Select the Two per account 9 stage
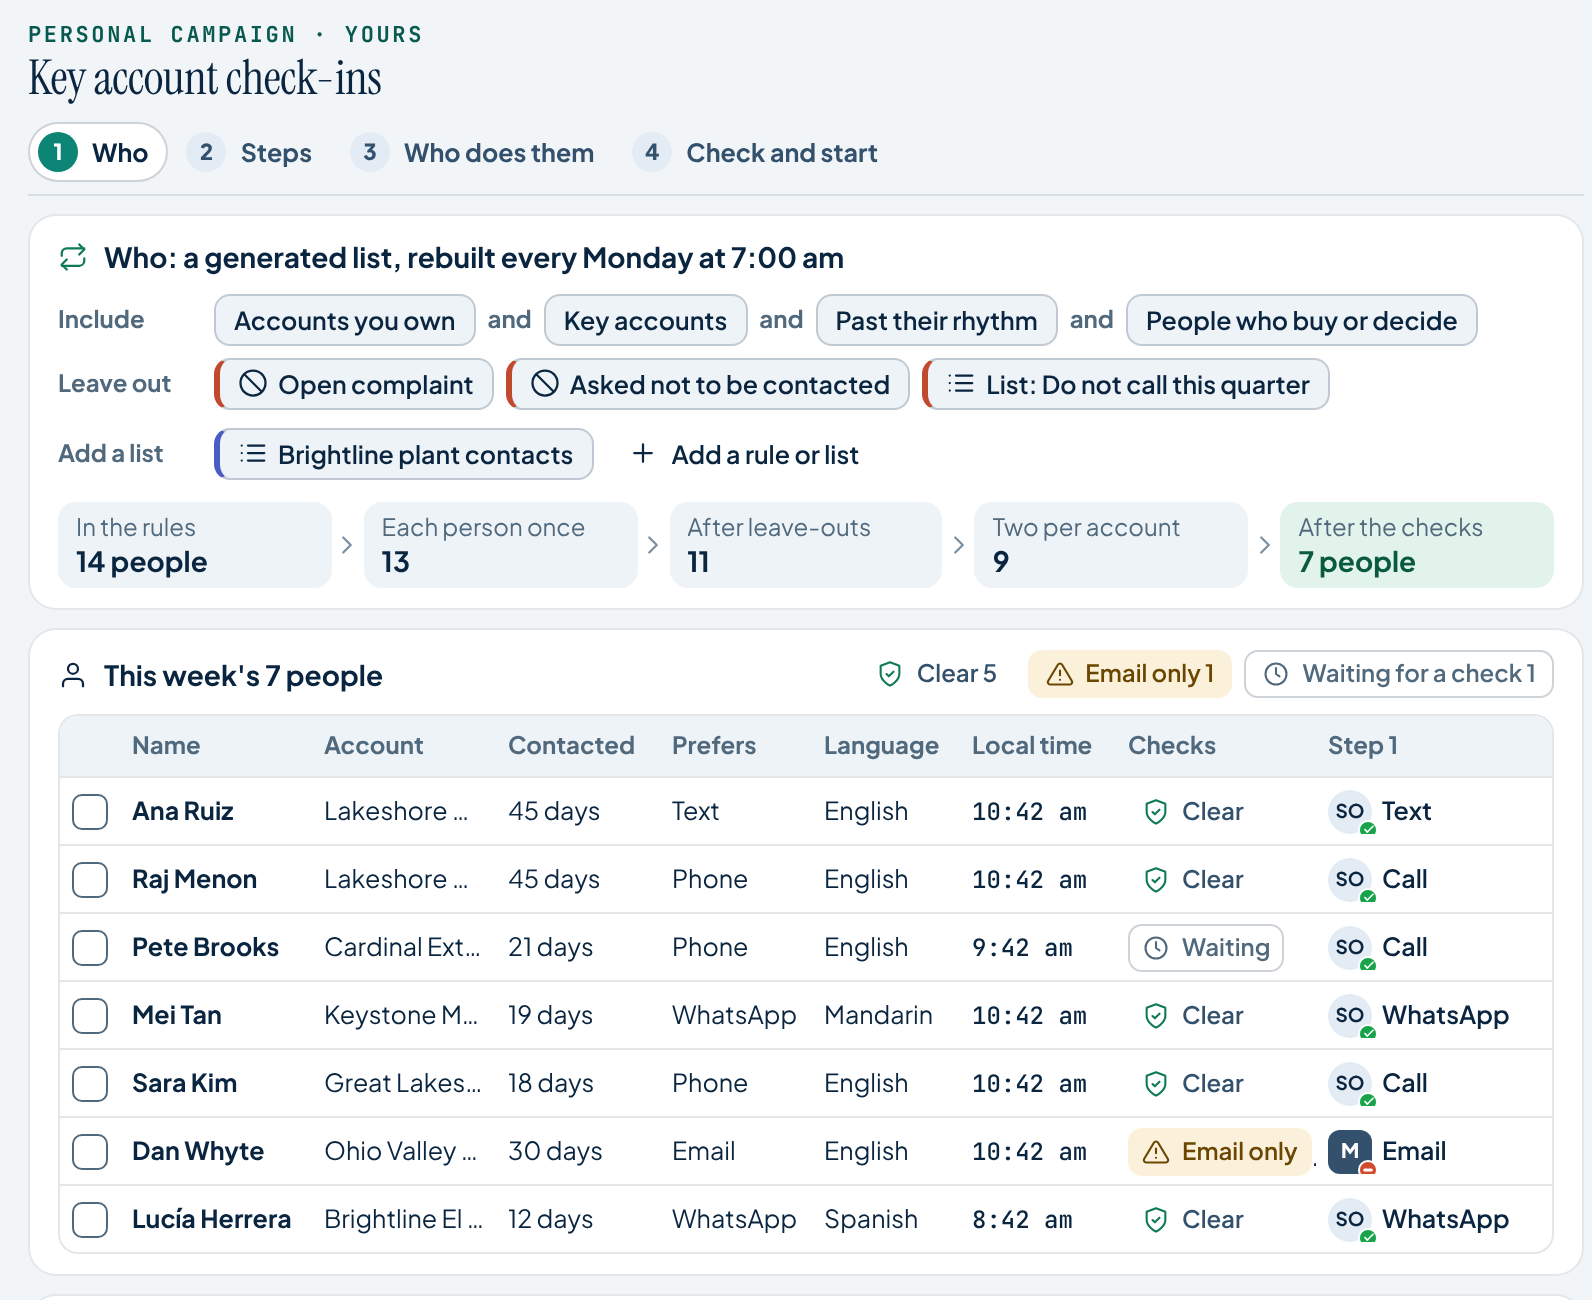 pyautogui.click(x=1110, y=545)
